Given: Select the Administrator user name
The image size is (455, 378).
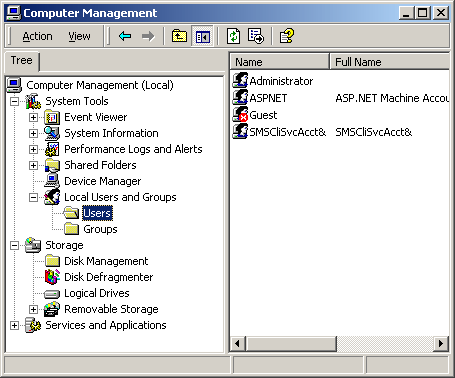Looking at the screenshot, I should (x=281, y=81).
